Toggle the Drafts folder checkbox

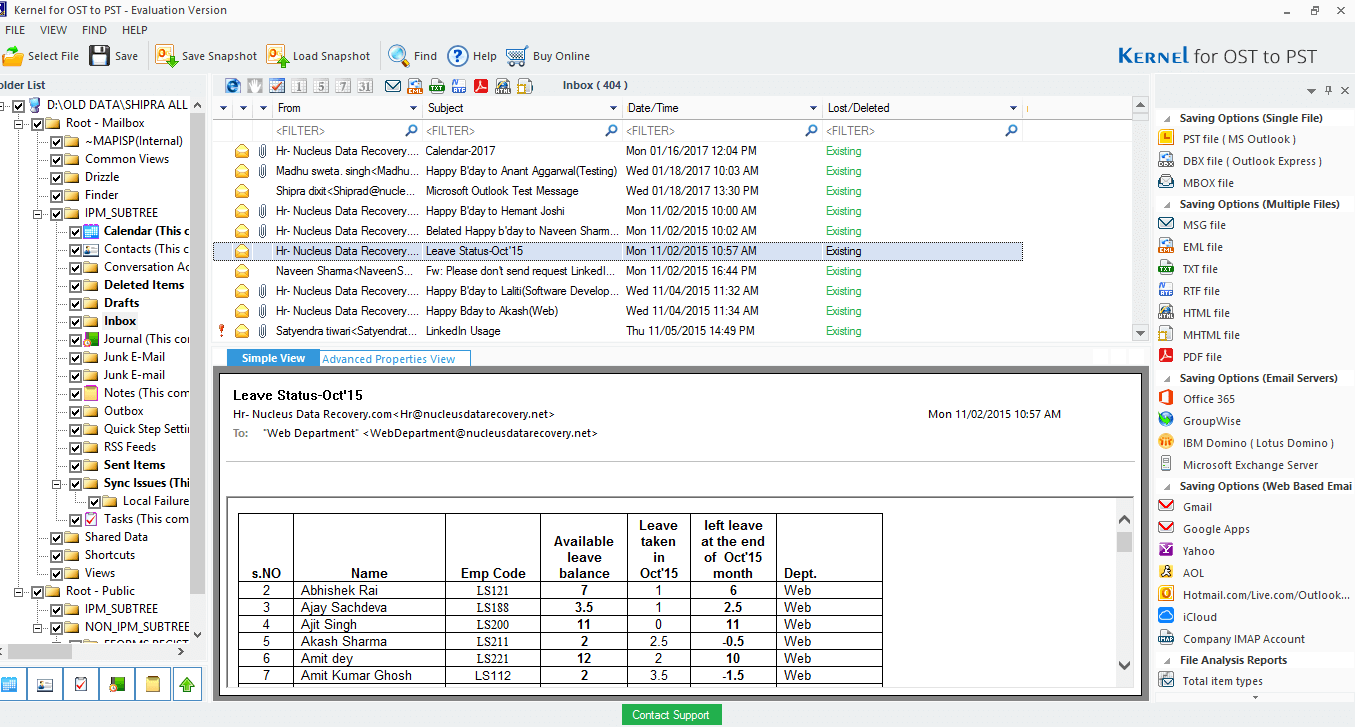76,303
